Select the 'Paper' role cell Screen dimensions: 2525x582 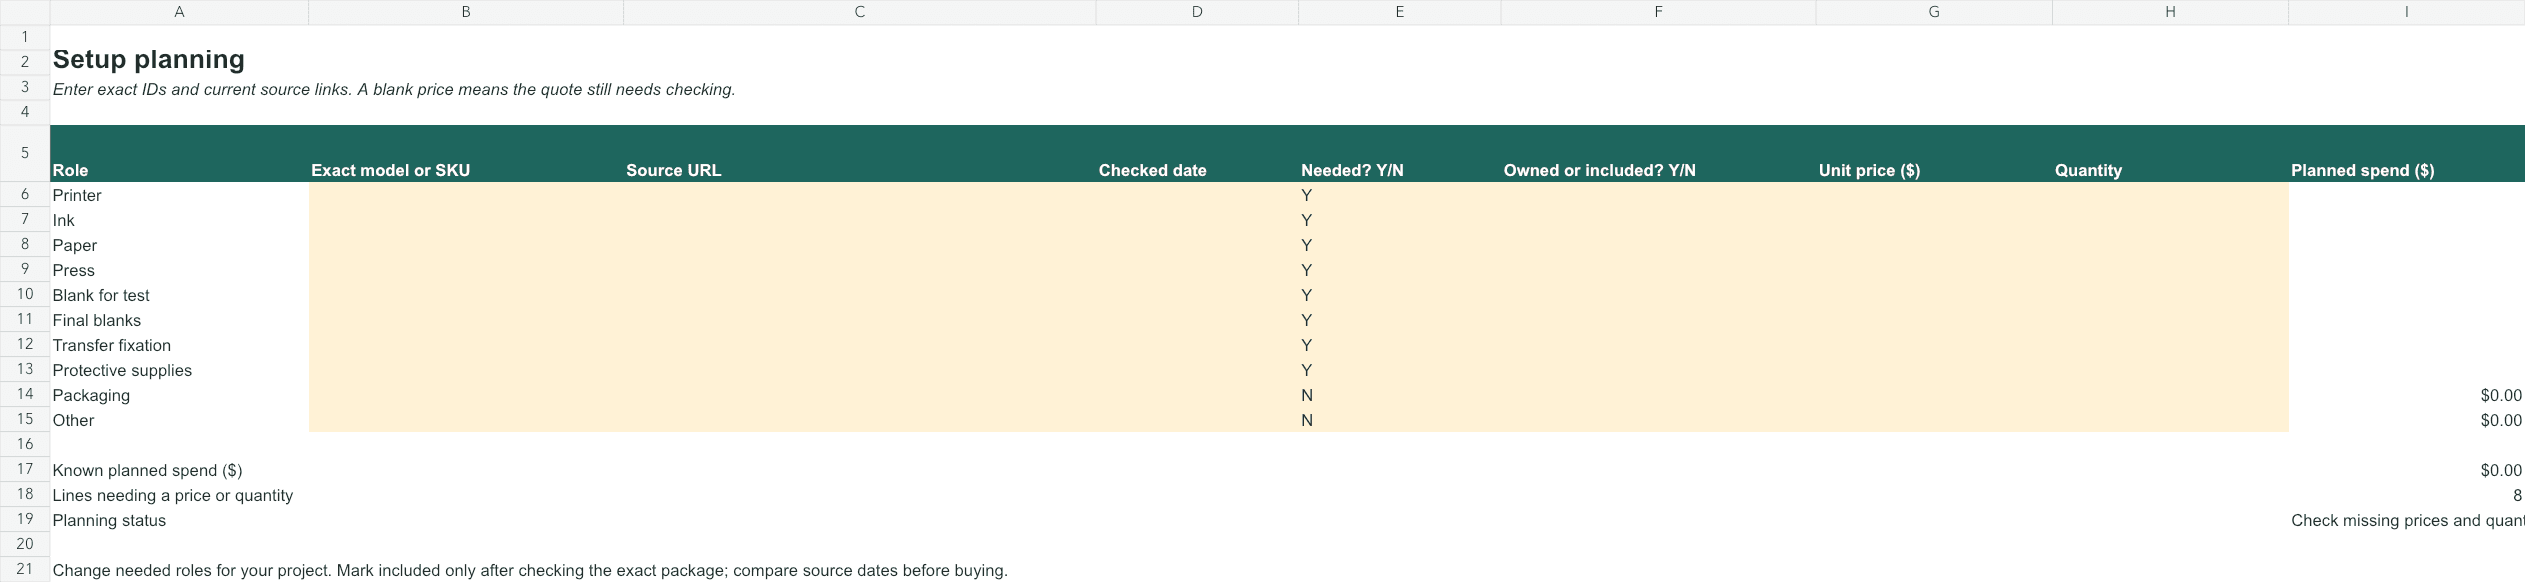pos(179,245)
